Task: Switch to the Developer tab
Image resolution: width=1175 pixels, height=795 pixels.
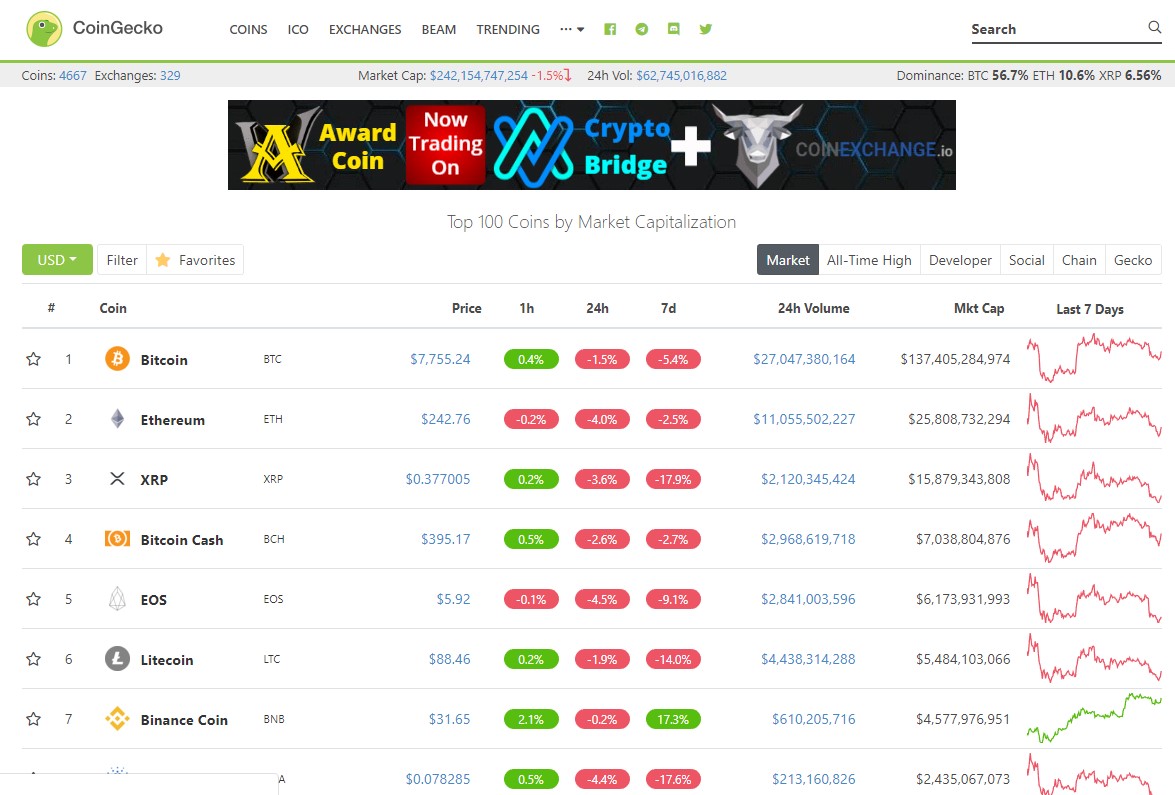Action: (x=960, y=259)
